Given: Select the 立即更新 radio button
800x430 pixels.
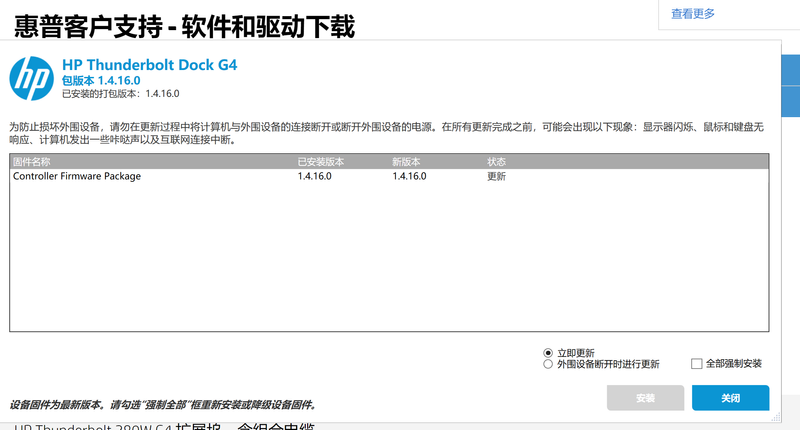Looking at the screenshot, I should 548,353.
